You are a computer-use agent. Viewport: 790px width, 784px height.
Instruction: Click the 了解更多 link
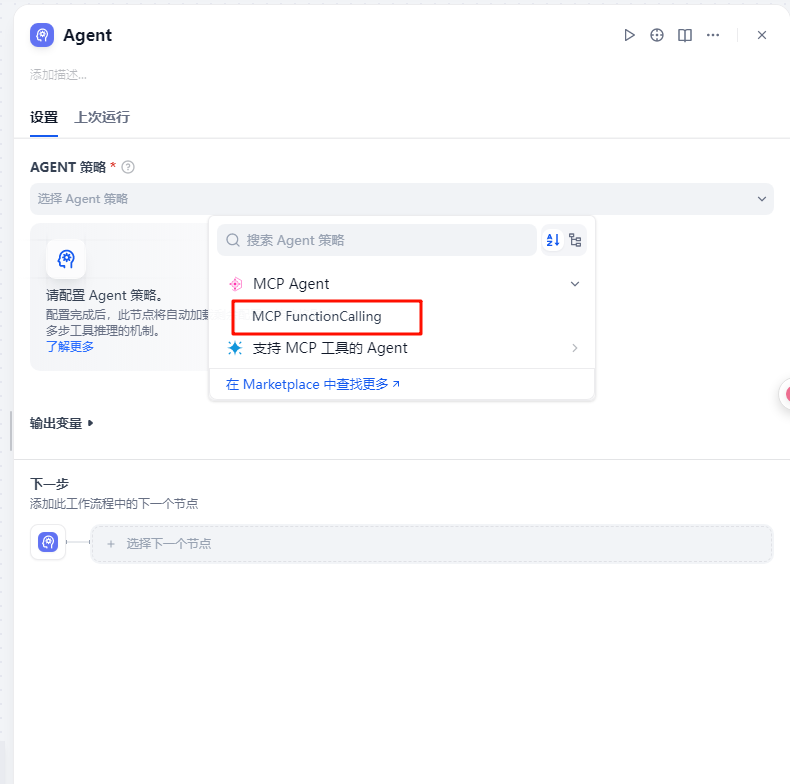(x=70, y=346)
